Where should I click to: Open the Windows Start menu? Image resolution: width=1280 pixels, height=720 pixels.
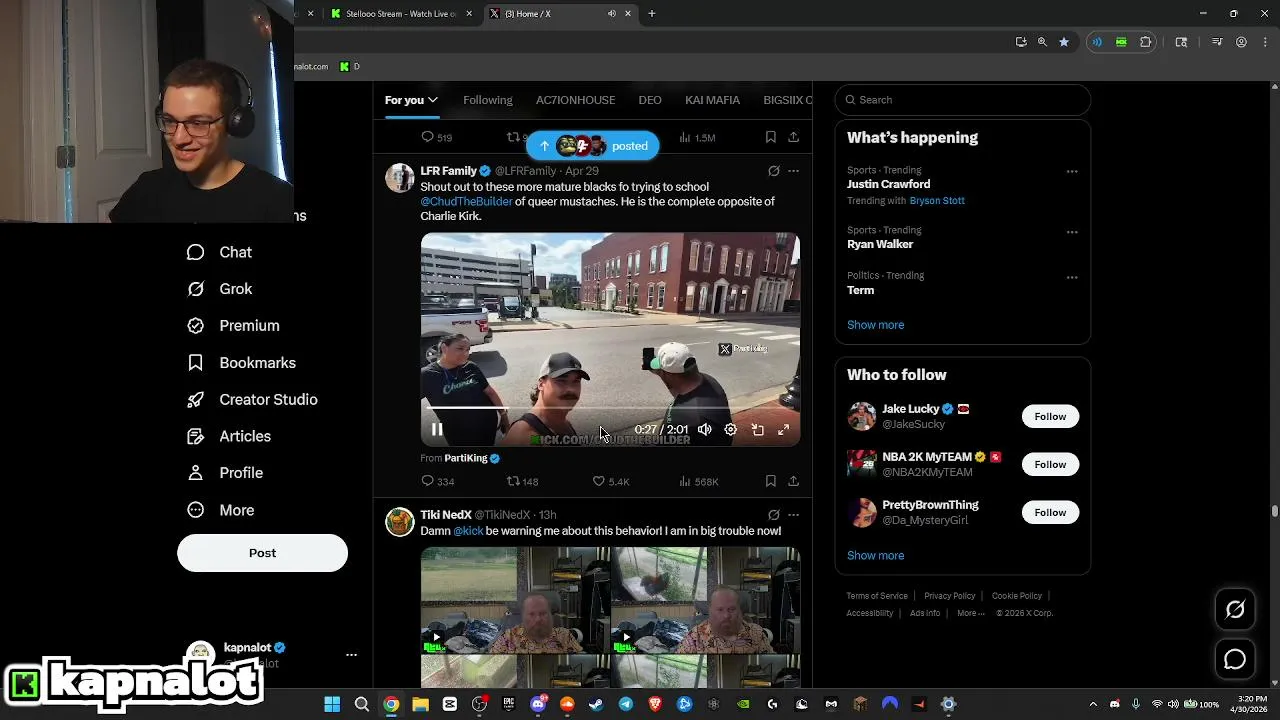pyautogui.click(x=332, y=704)
